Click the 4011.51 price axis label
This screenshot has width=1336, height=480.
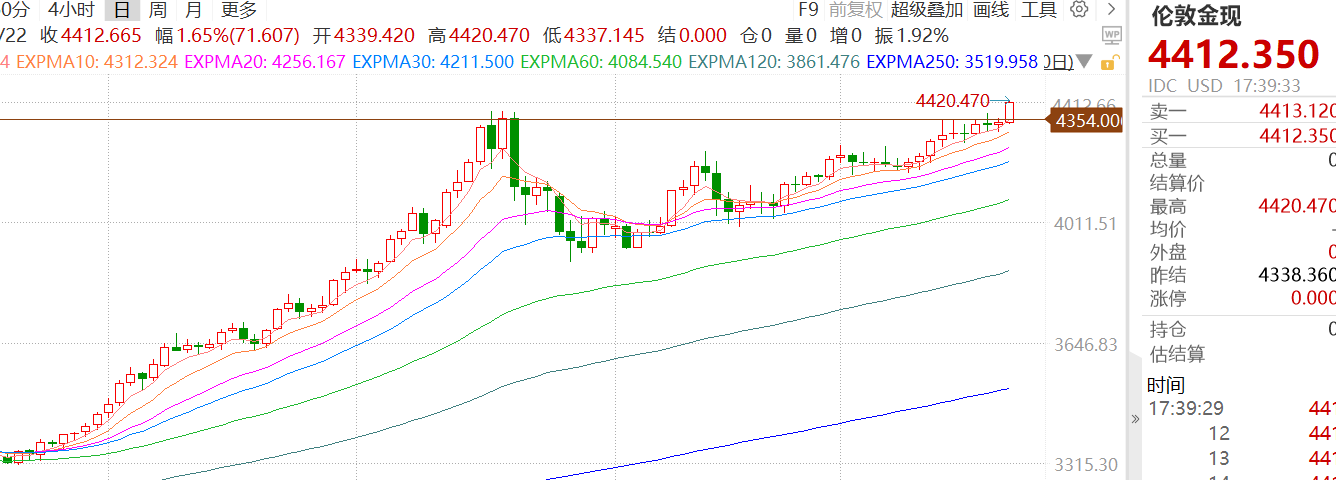coord(1085,224)
